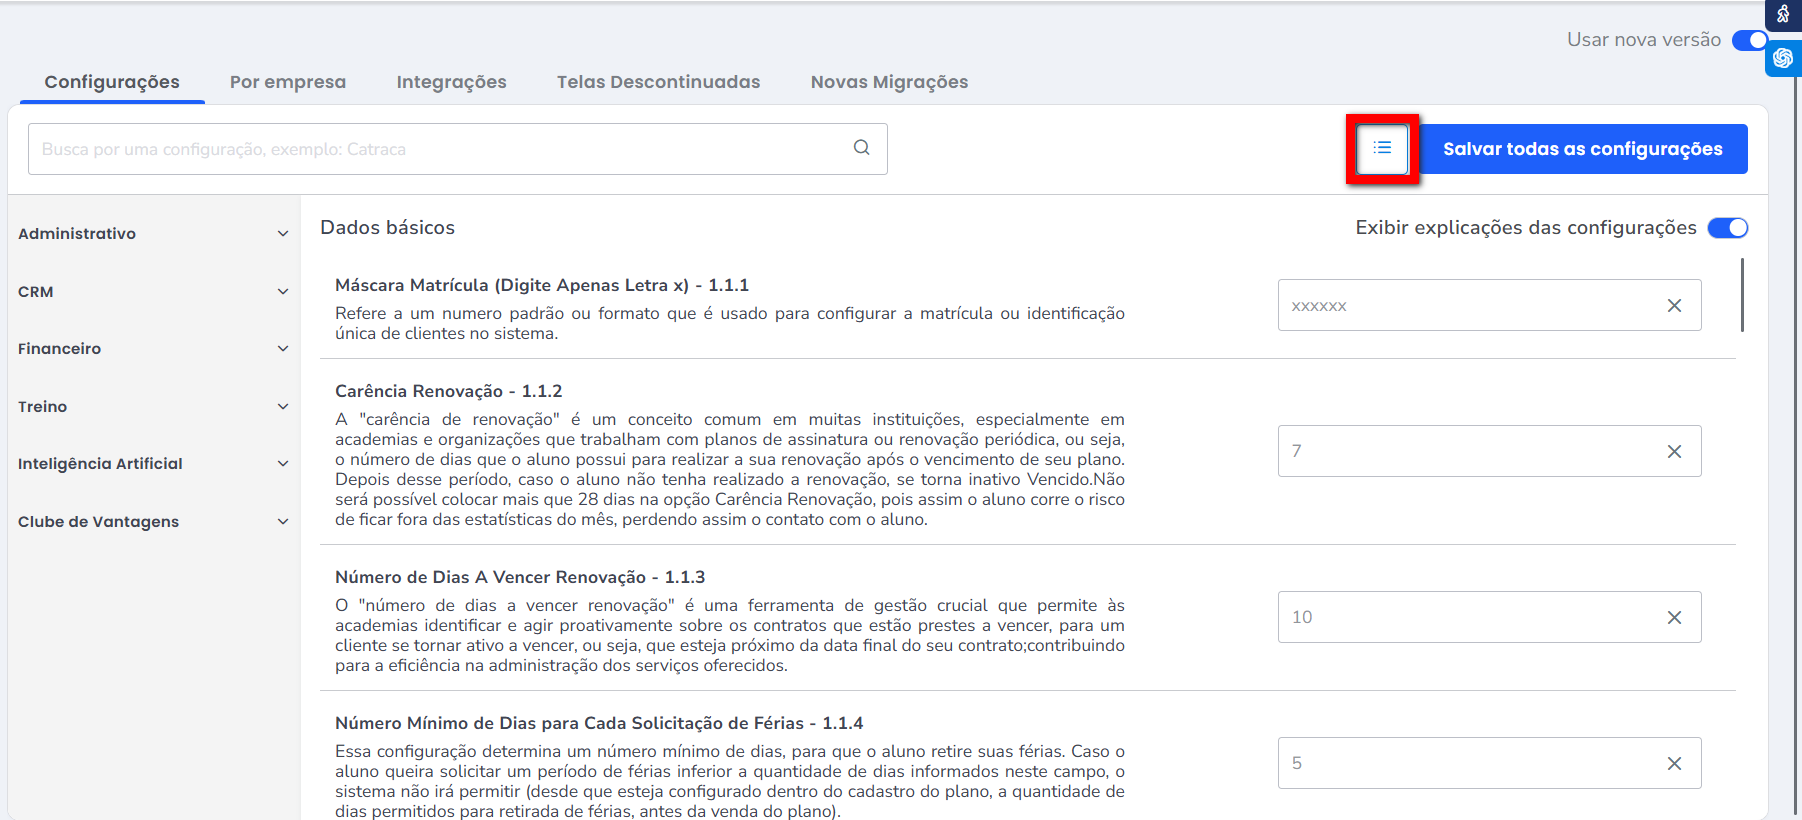Clear the Máscara Matrícula field with X
Image resolution: width=1802 pixels, height=820 pixels.
[x=1674, y=306]
